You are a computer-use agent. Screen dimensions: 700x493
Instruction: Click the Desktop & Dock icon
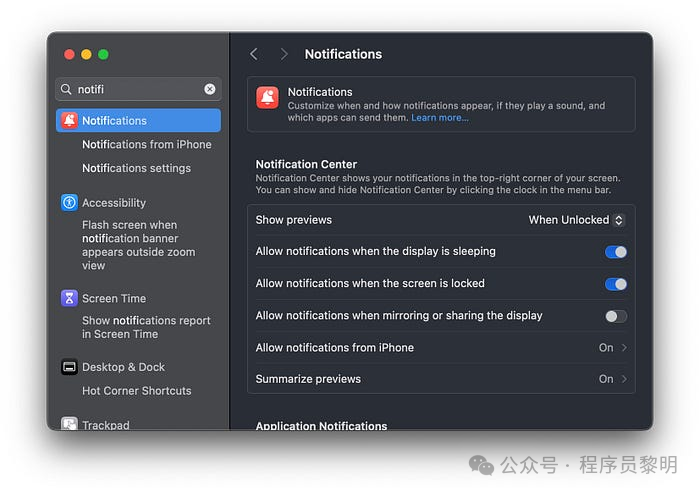pos(69,367)
